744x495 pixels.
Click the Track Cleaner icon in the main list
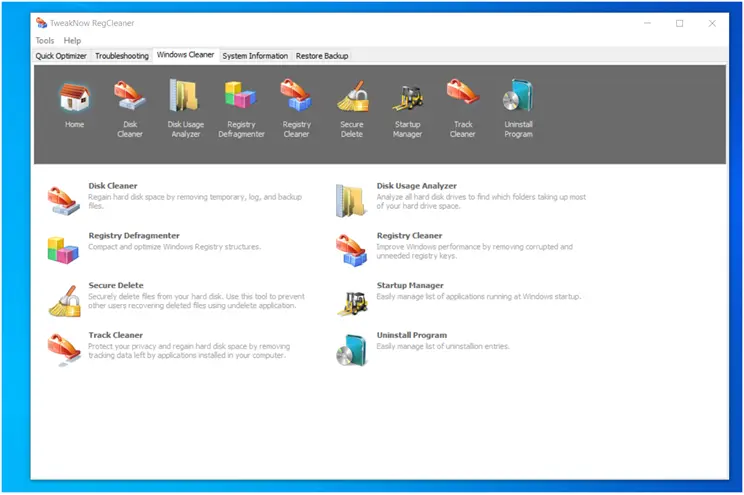click(x=64, y=350)
